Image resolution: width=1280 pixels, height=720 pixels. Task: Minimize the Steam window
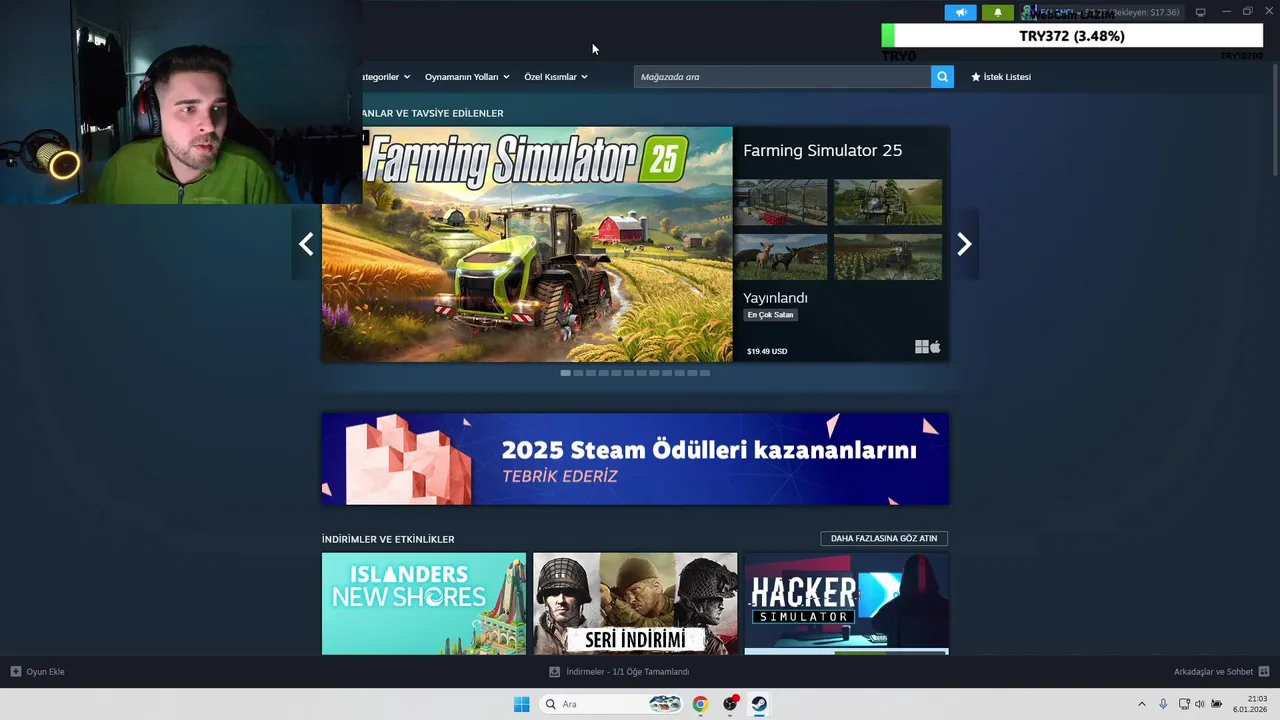pyautogui.click(x=1226, y=13)
